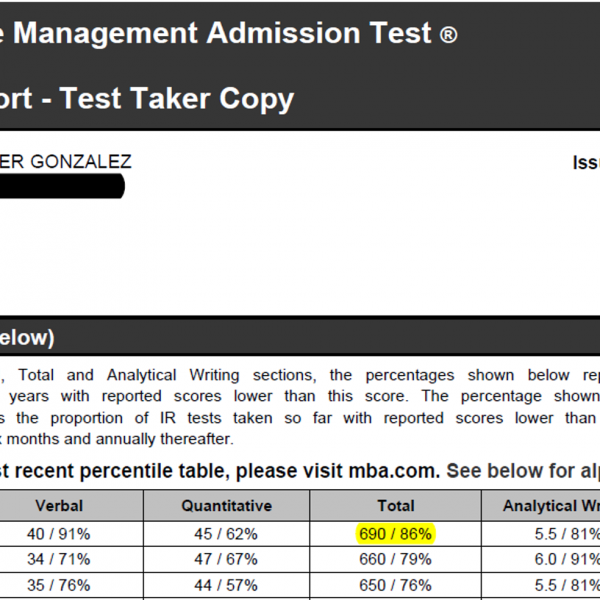The width and height of the screenshot is (600, 600).
Task: Select the Verbal score 34 / 71%
Action: [59, 559]
